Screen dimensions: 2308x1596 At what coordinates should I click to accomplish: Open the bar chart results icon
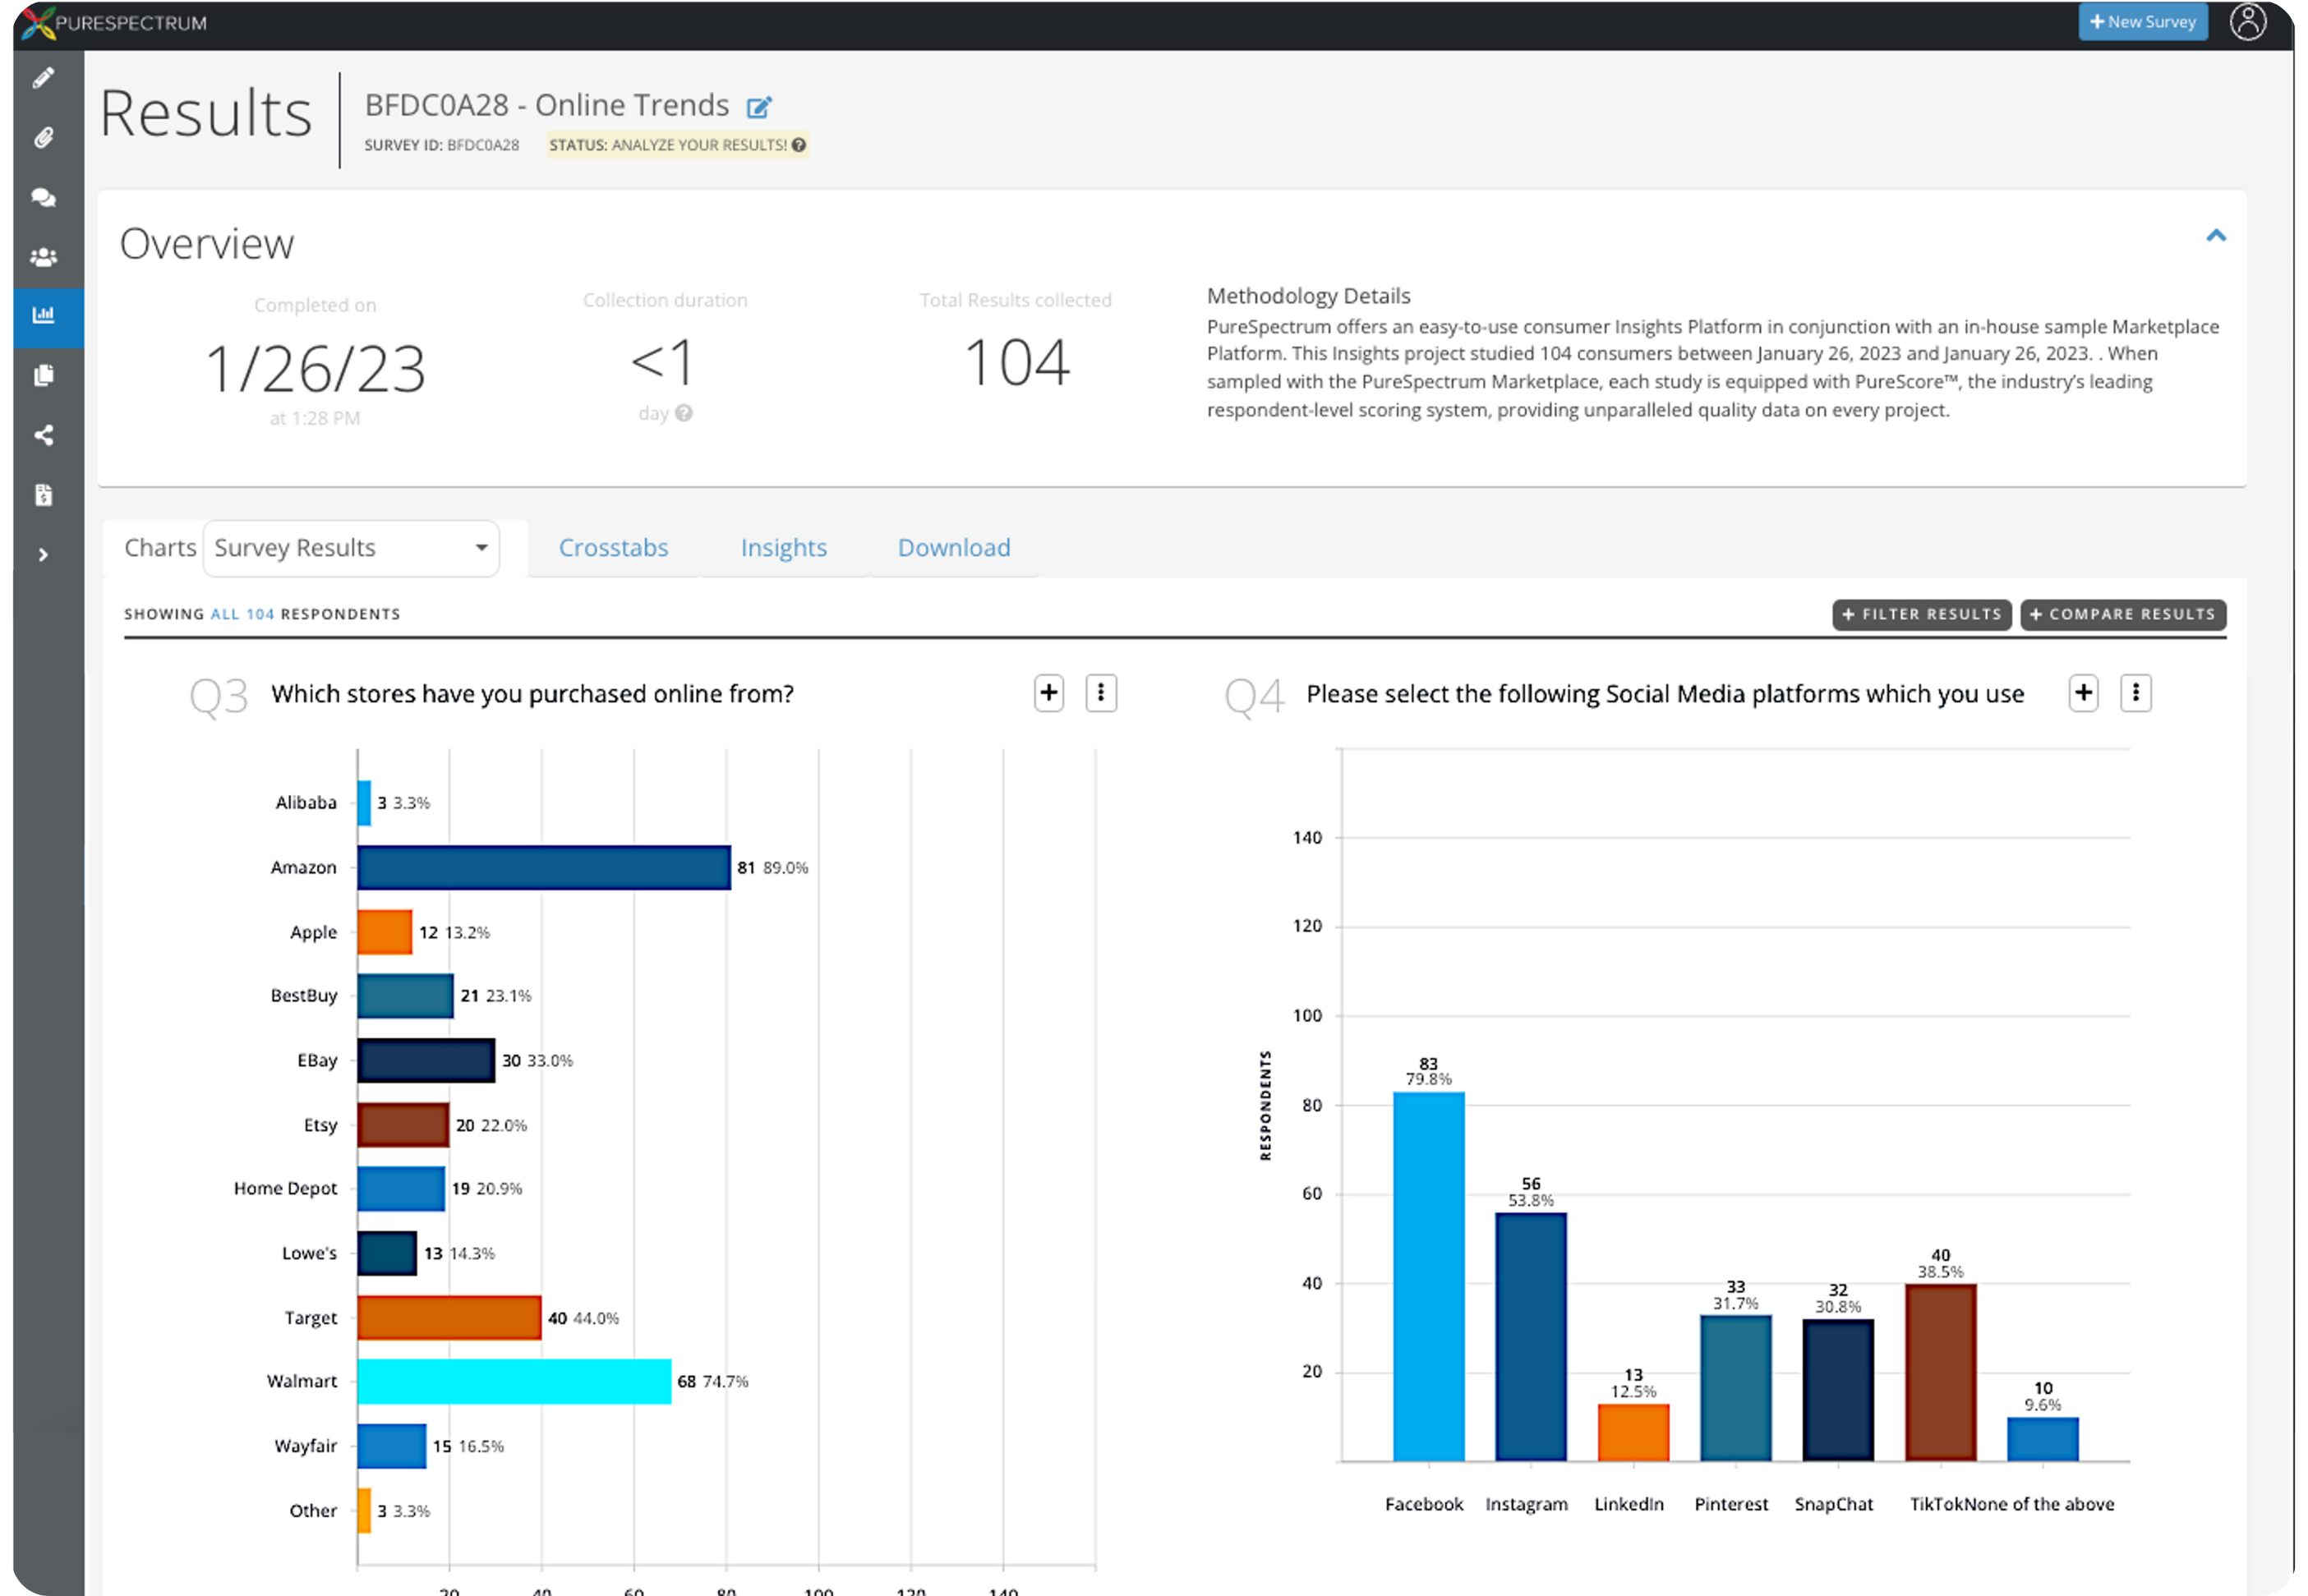point(44,316)
